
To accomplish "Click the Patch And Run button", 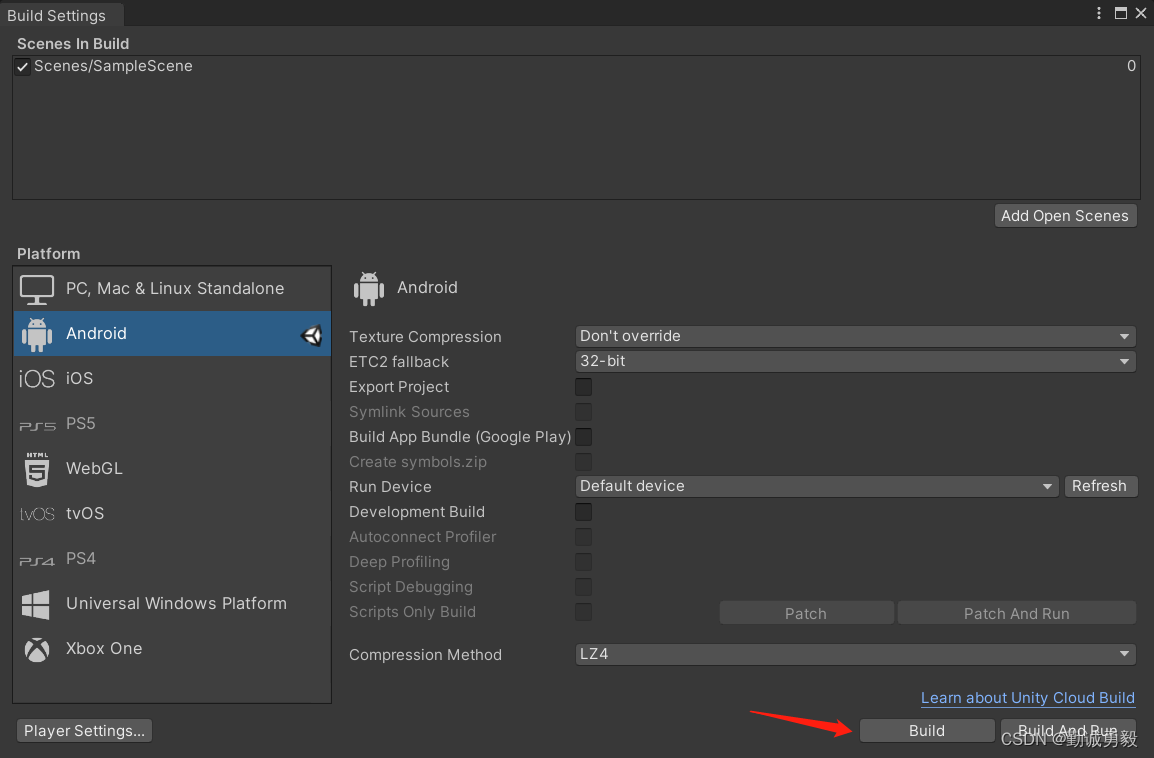I will coord(1016,613).
